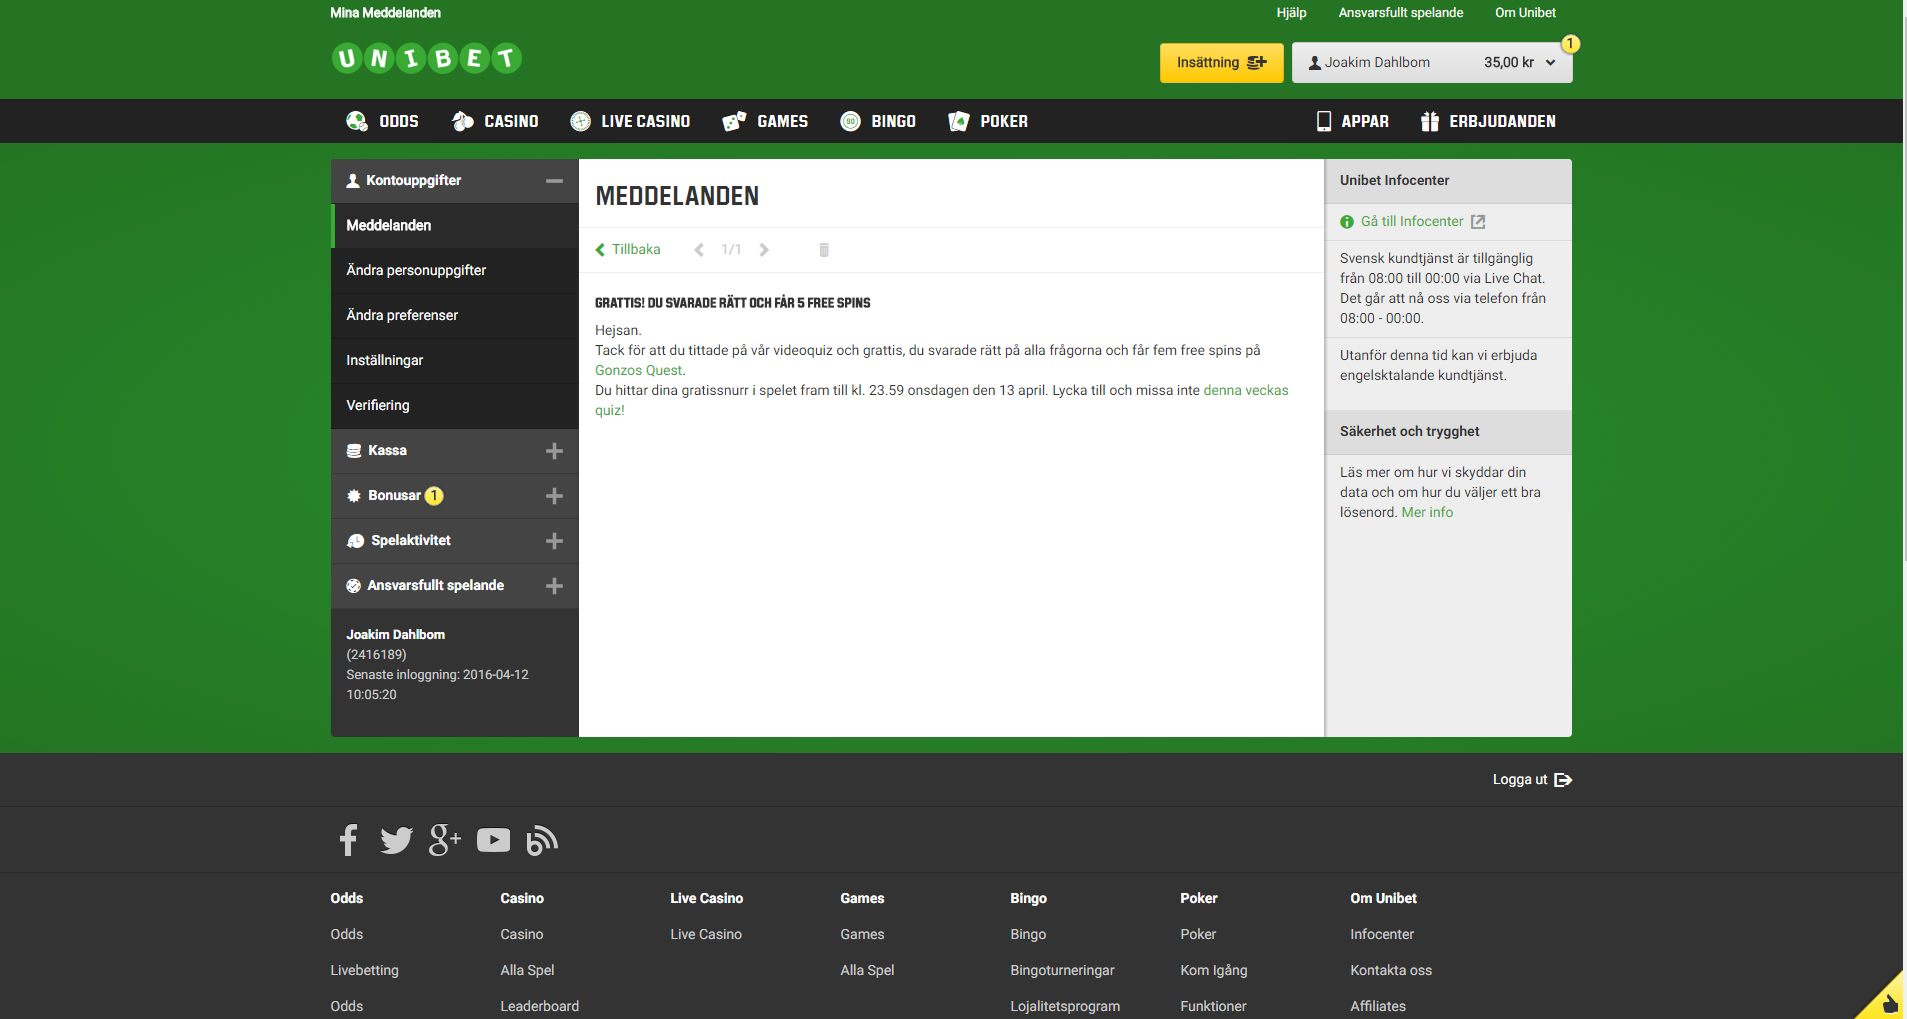Image resolution: width=1907 pixels, height=1019 pixels.
Task: Open Ändra preferenser
Action: (x=455, y=316)
